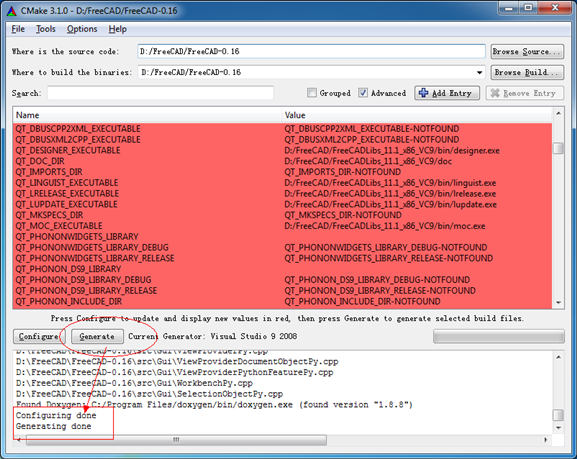Click the 'Configuring done' log line

tap(56, 416)
